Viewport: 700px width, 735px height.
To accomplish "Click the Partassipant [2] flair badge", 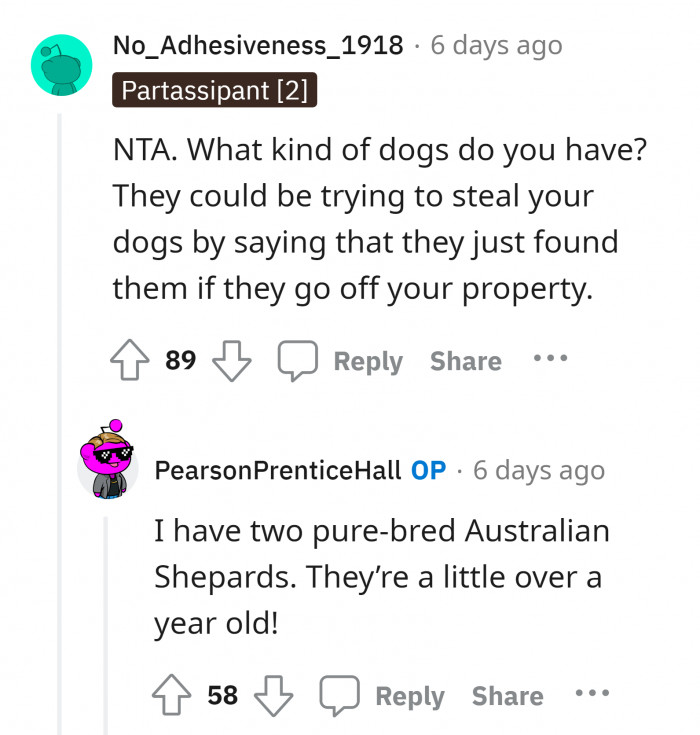I will click(x=215, y=91).
